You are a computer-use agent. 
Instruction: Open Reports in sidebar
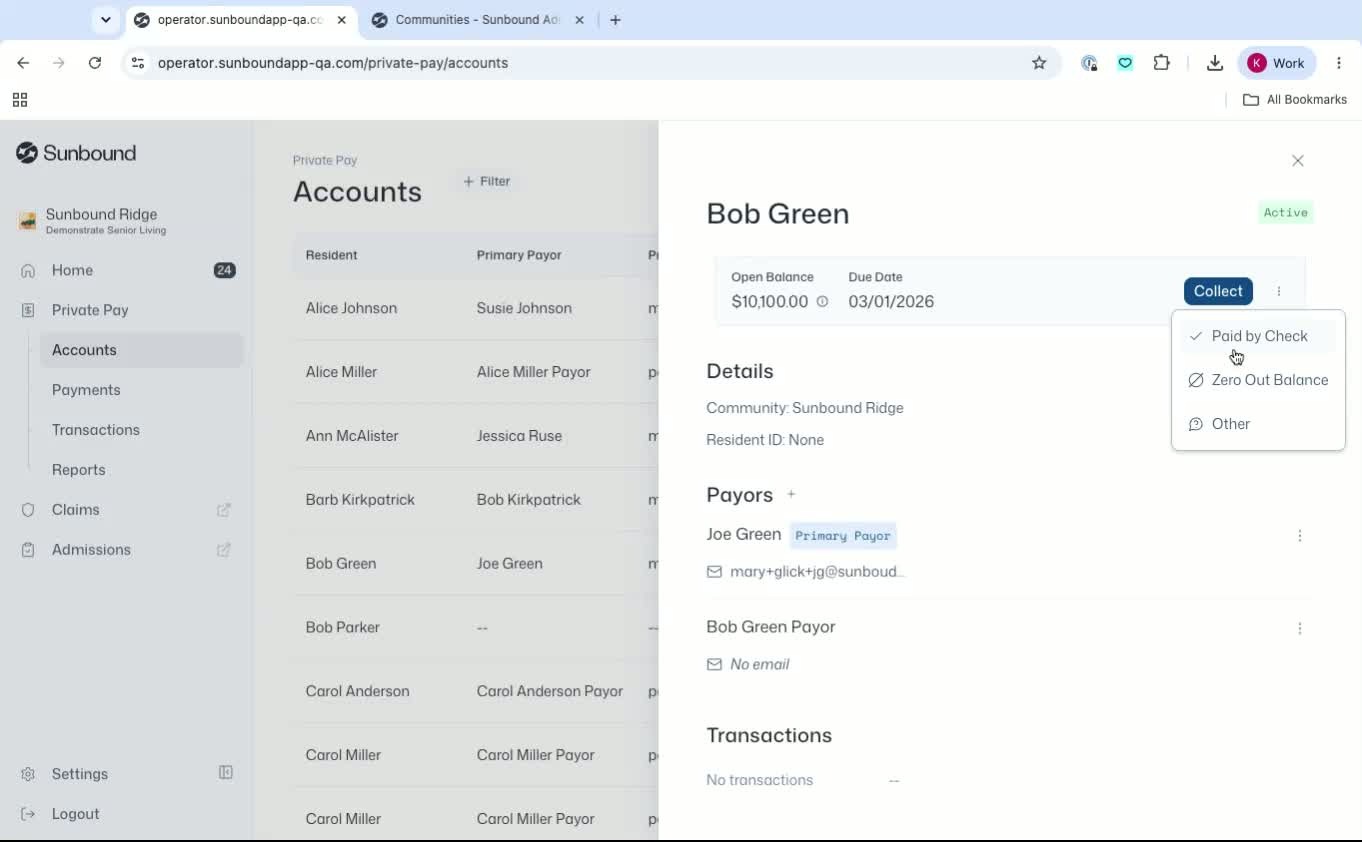(78, 470)
